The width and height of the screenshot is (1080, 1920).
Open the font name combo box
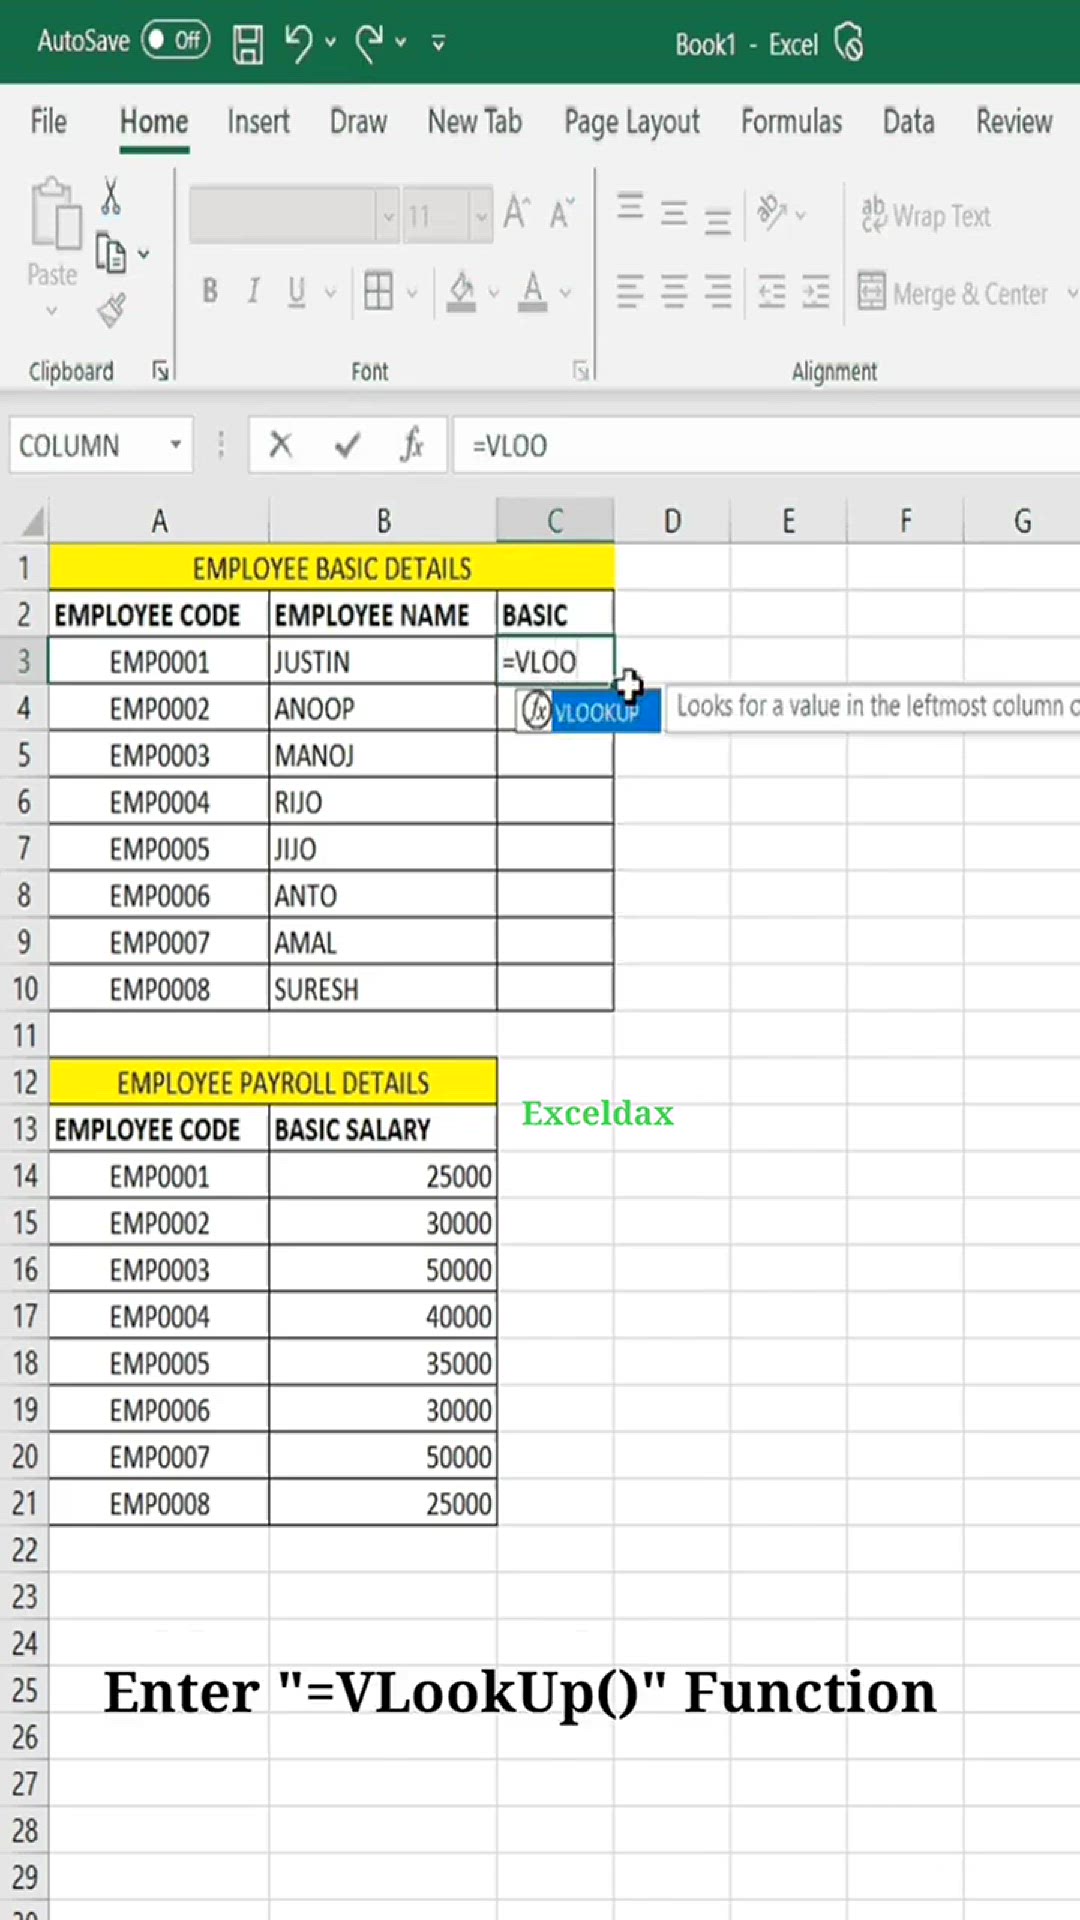(x=295, y=214)
